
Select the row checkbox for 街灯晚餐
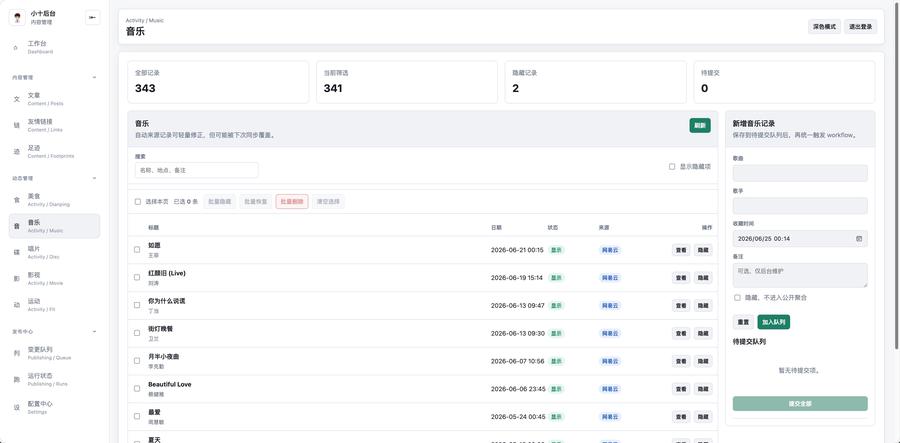click(x=137, y=333)
